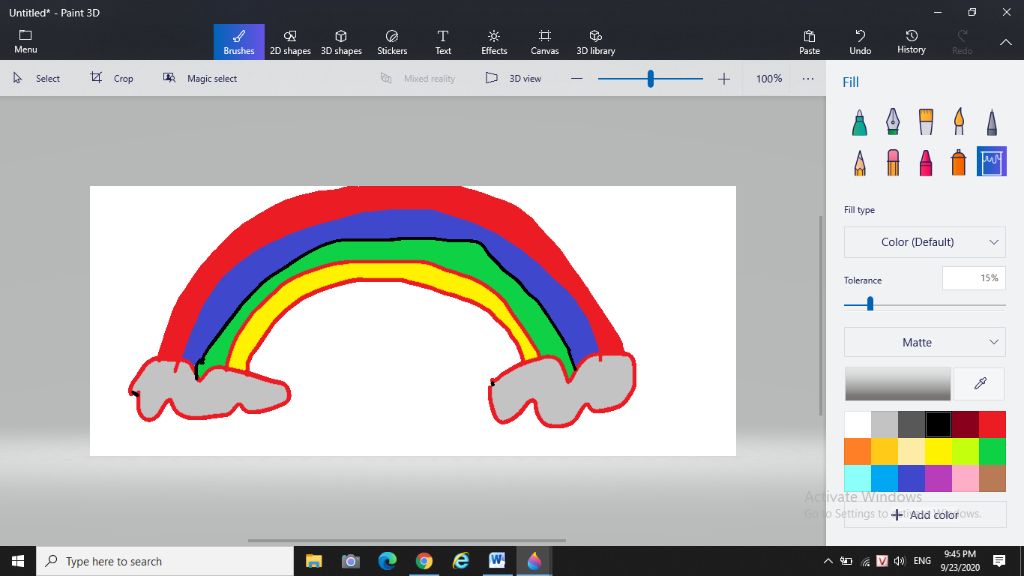This screenshot has width=1024, height=576.
Task: Open Microsoft Word from the taskbar
Action: point(497,561)
